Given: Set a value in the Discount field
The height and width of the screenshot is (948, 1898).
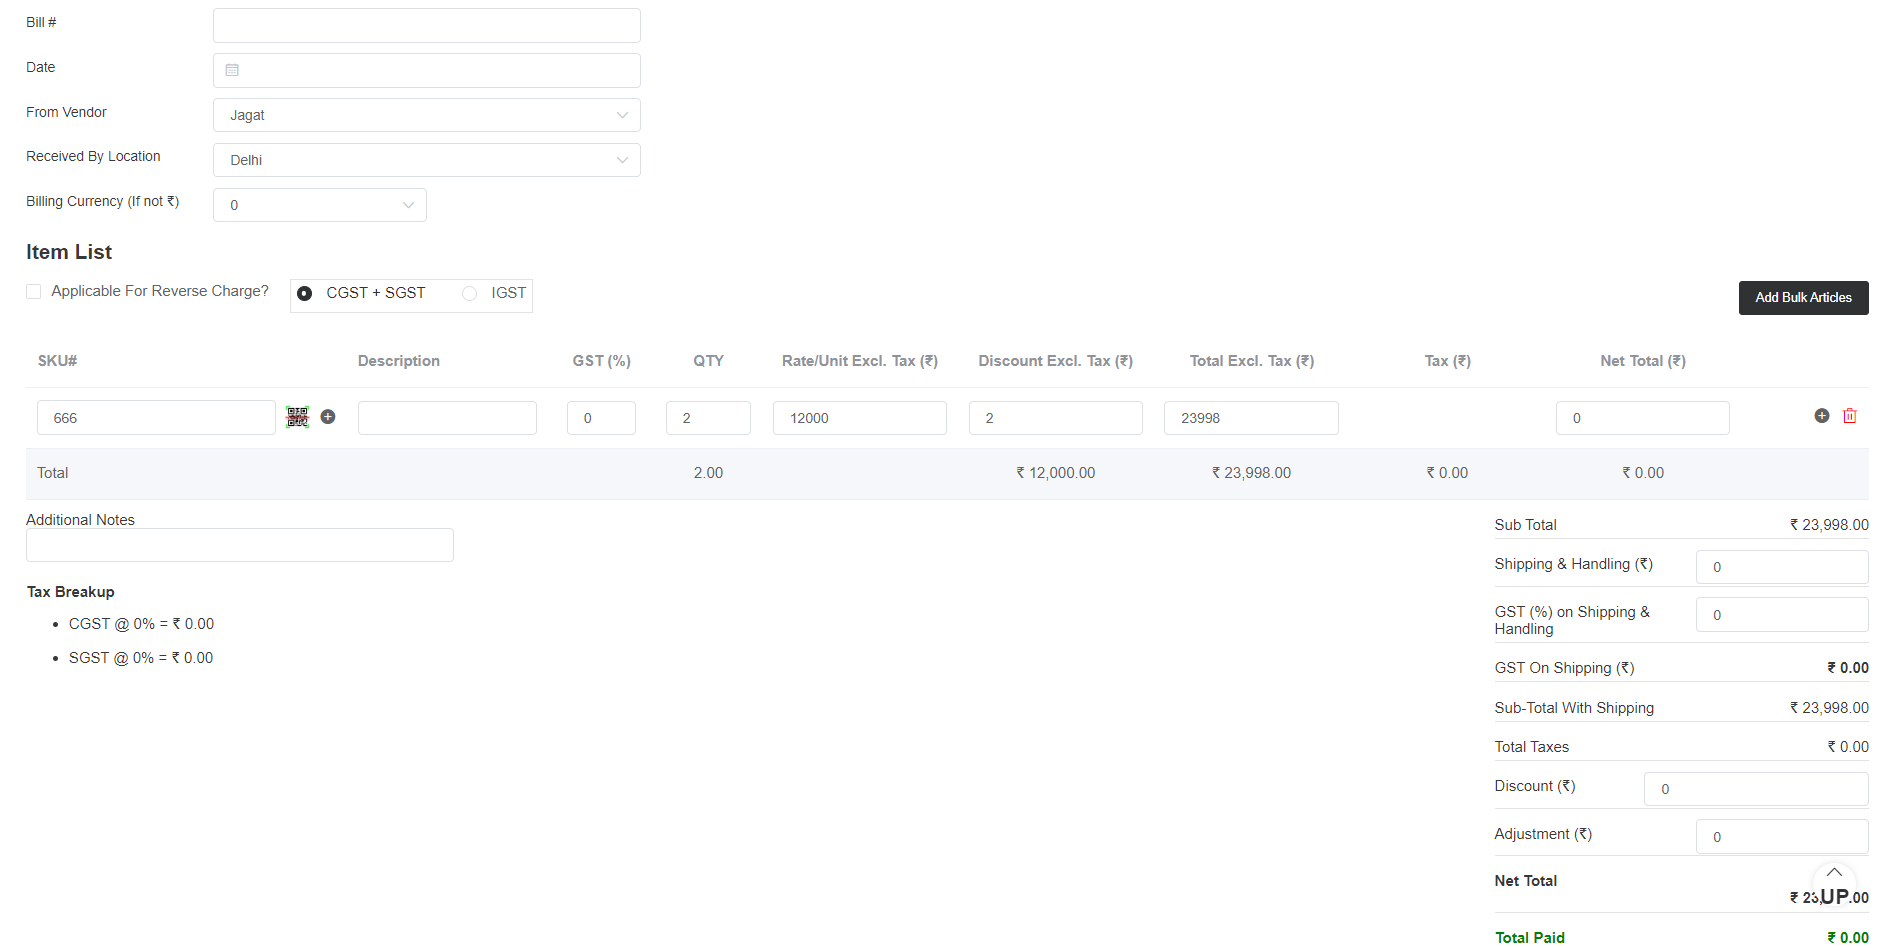Looking at the screenshot, I should 1755,789.
